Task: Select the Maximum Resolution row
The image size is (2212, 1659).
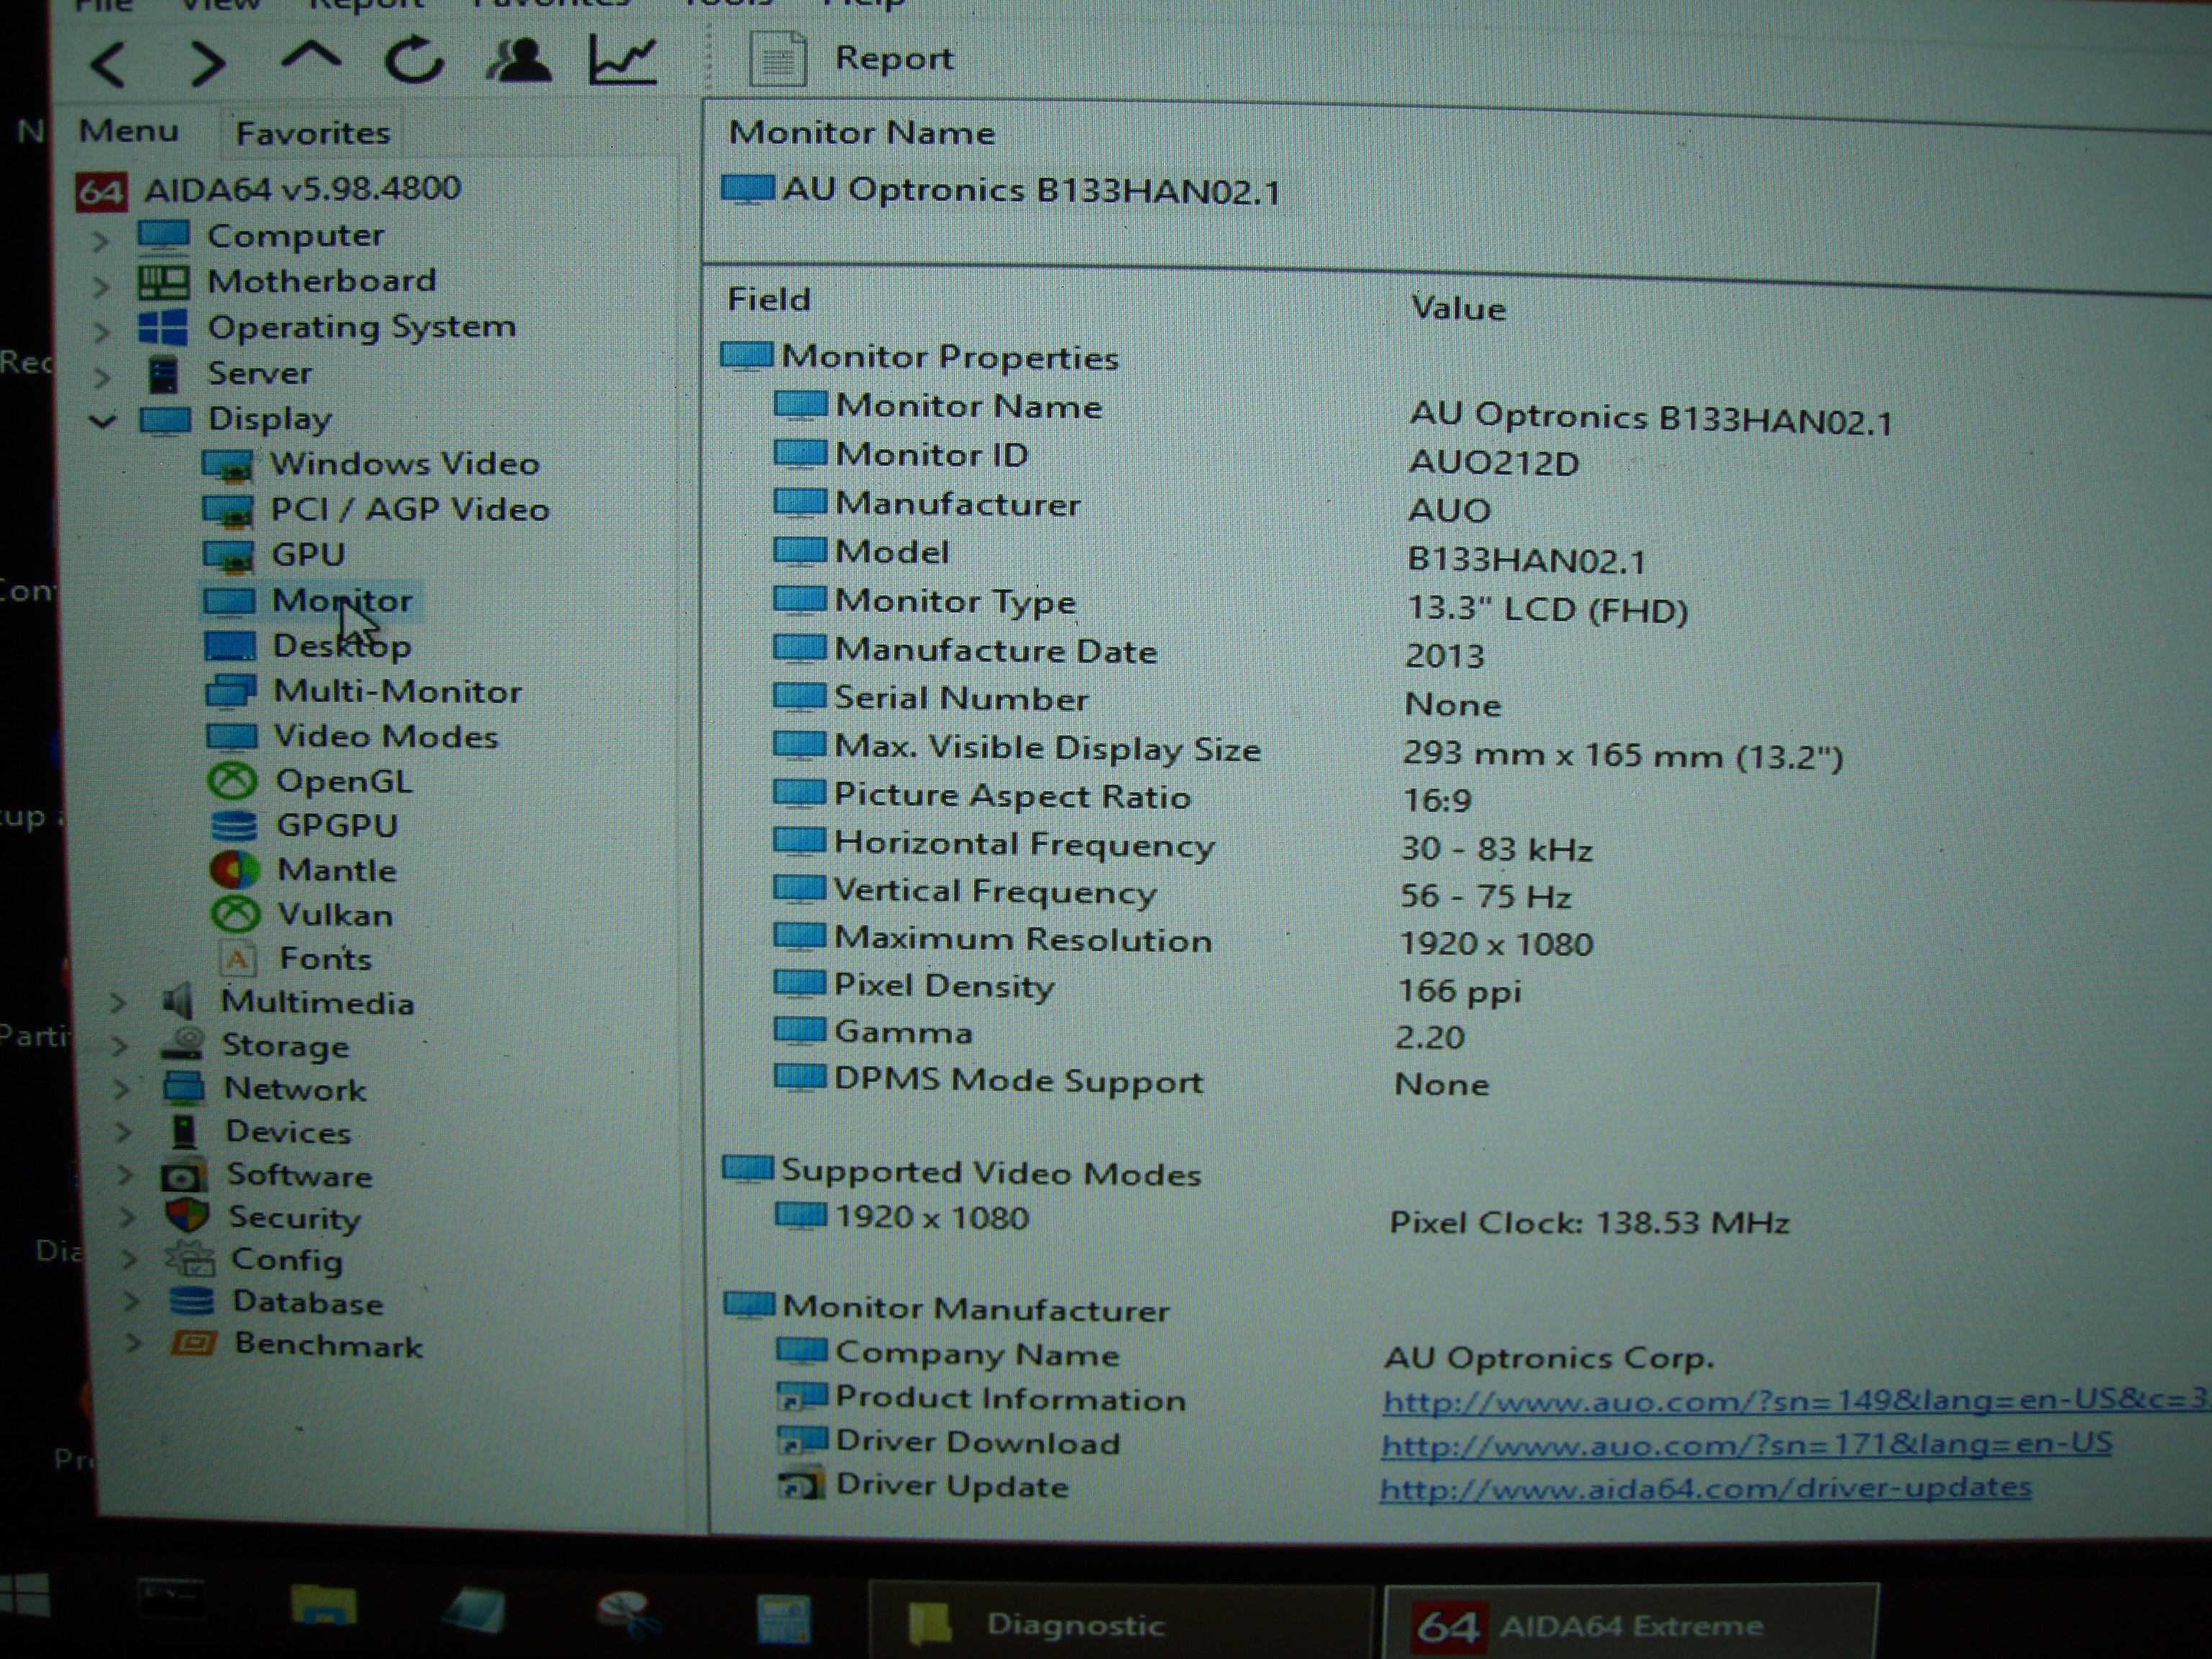Action: (x=1184, y=941)
